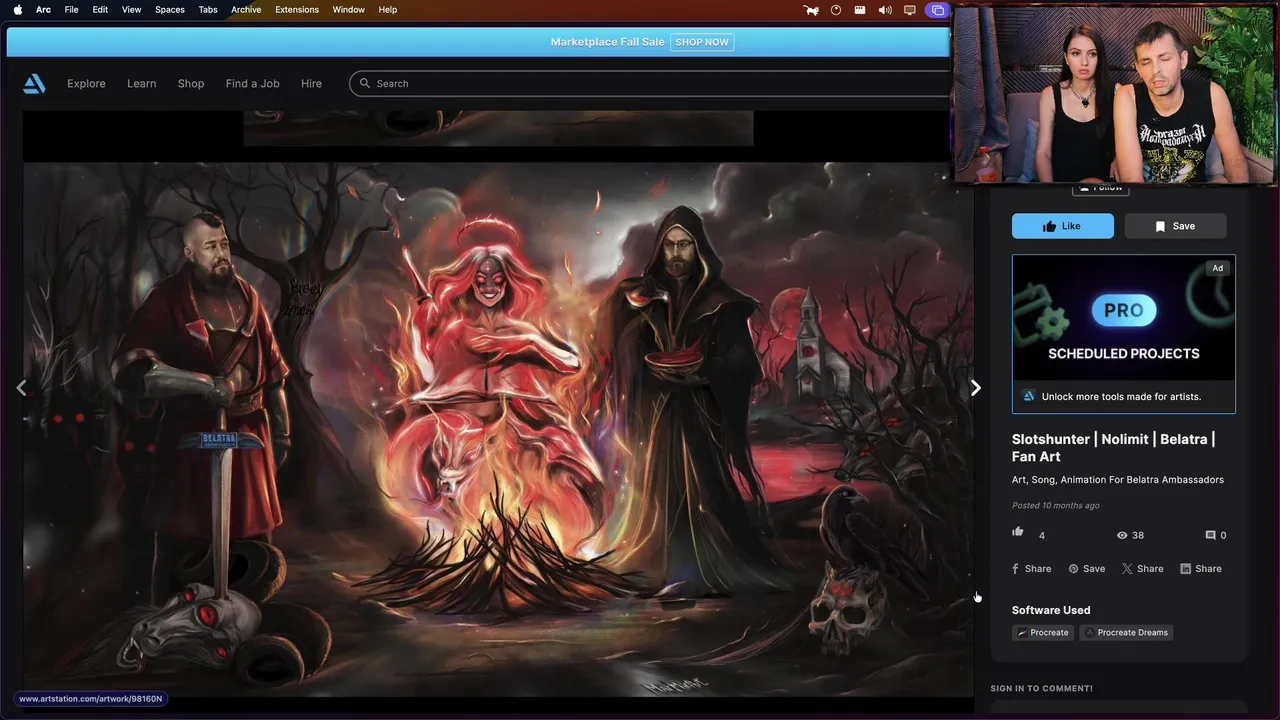
Task: Click the running cat menu bar icon
Action: pyautogui.click(x=812, y=10)
